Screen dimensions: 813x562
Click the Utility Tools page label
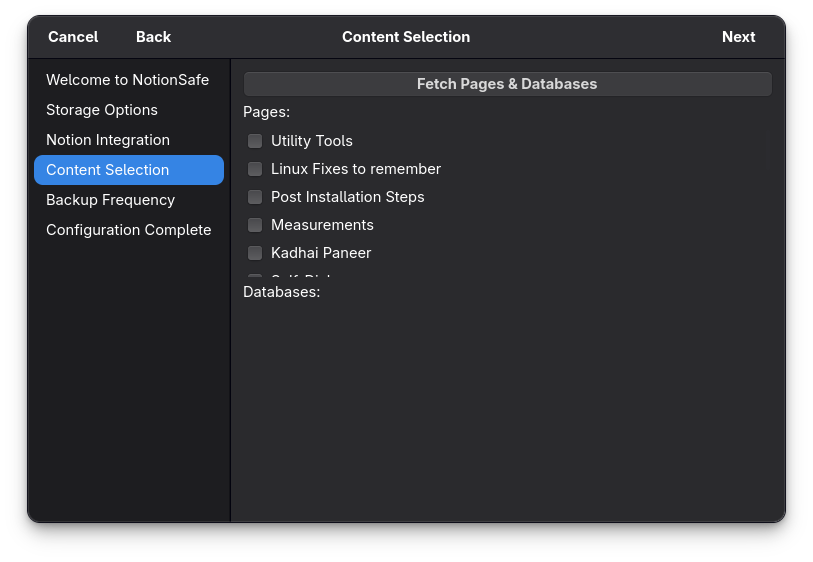point(312,141)
